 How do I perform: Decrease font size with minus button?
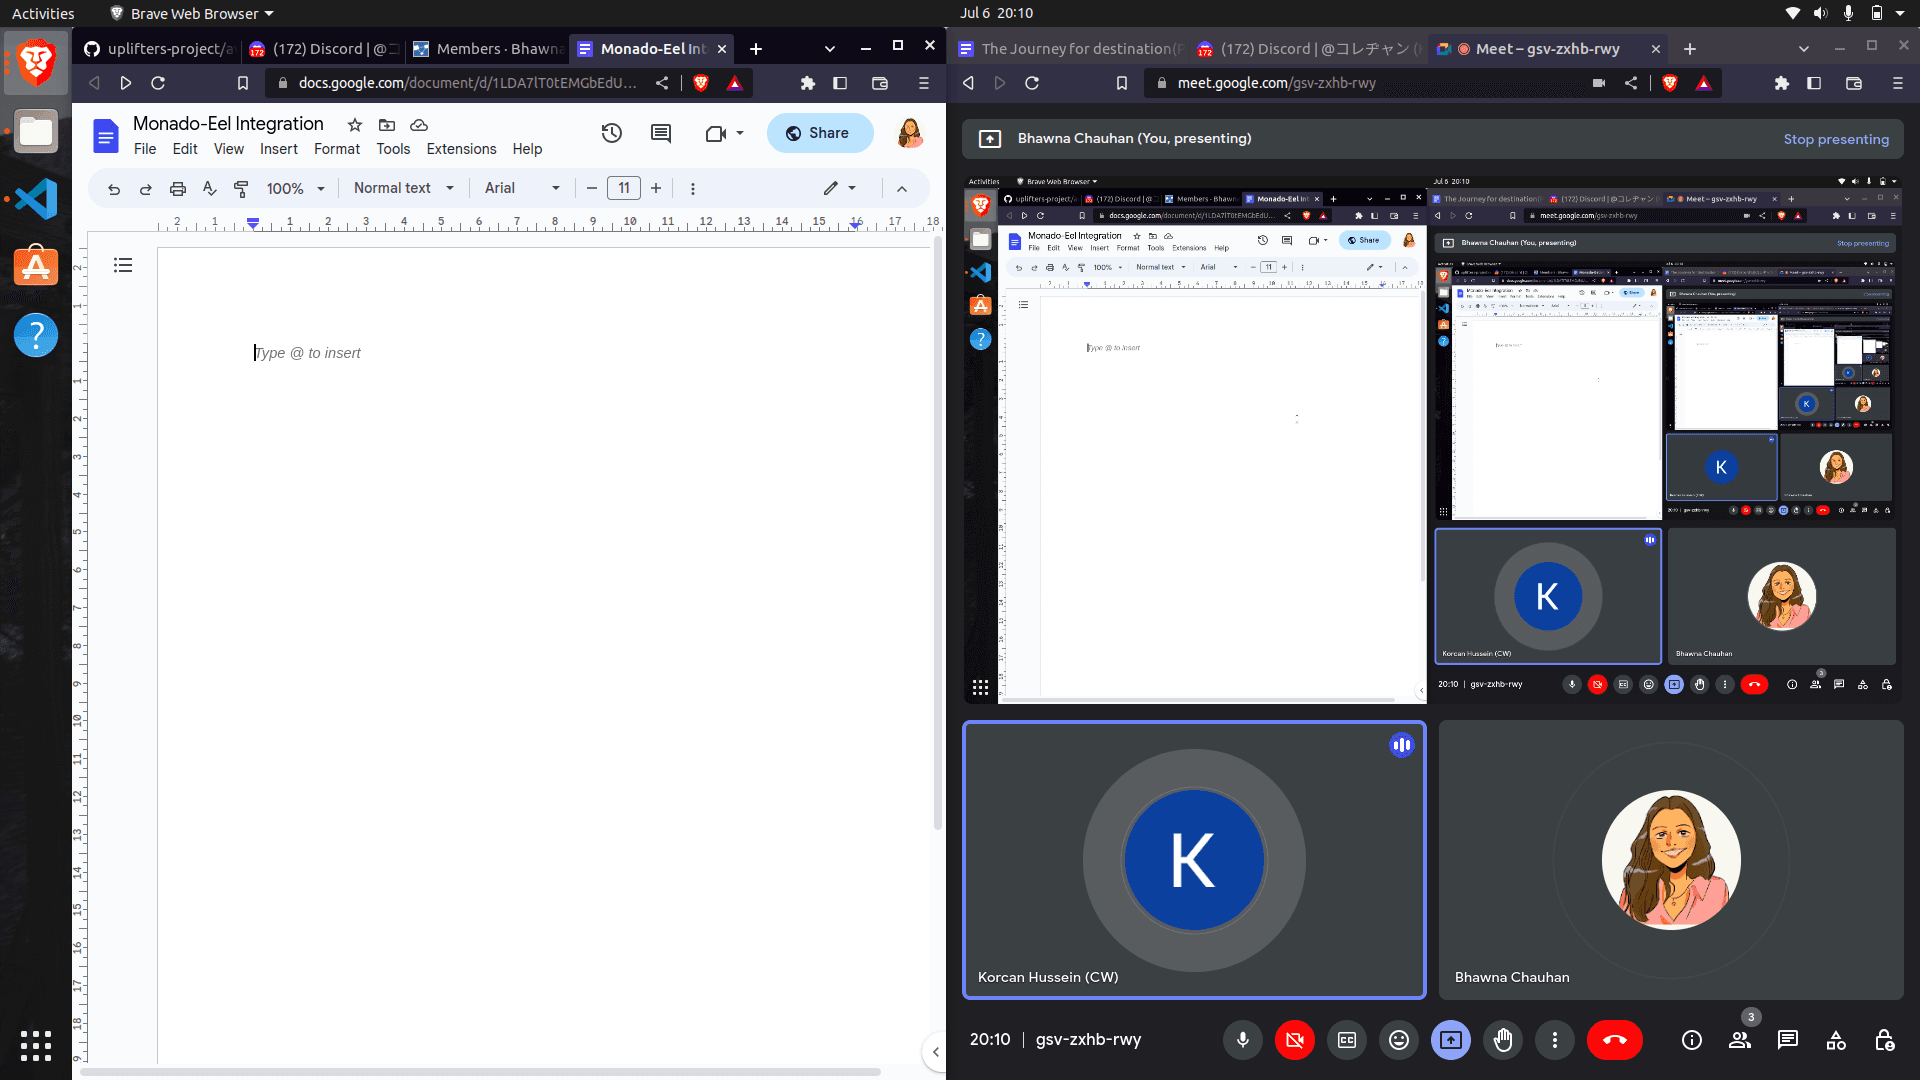pyautogui.click(x=592, y=188)
